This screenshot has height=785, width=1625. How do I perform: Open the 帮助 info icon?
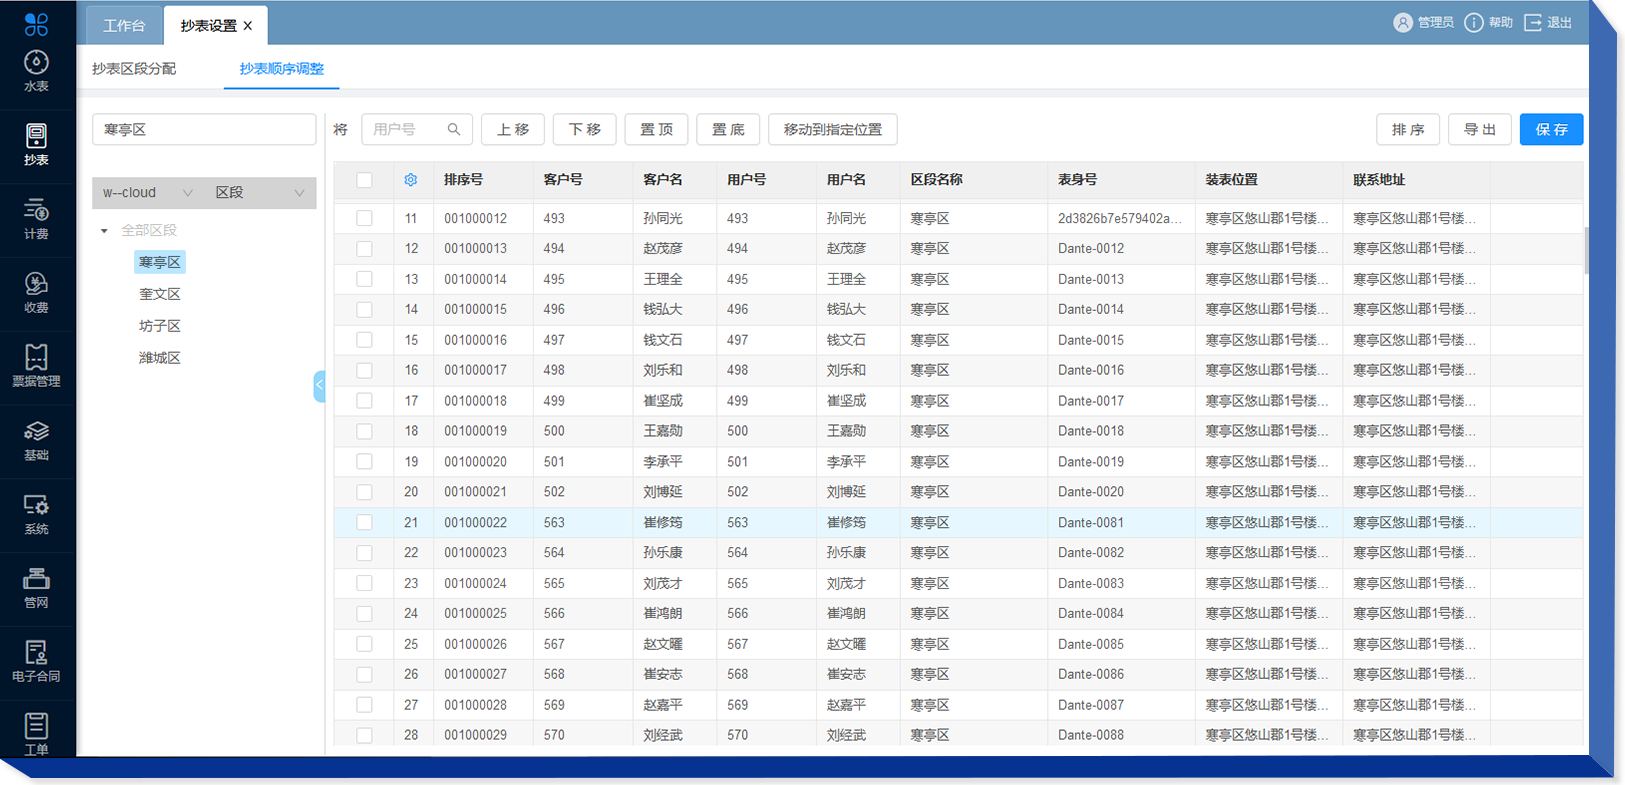click(x=1474, y=23)
